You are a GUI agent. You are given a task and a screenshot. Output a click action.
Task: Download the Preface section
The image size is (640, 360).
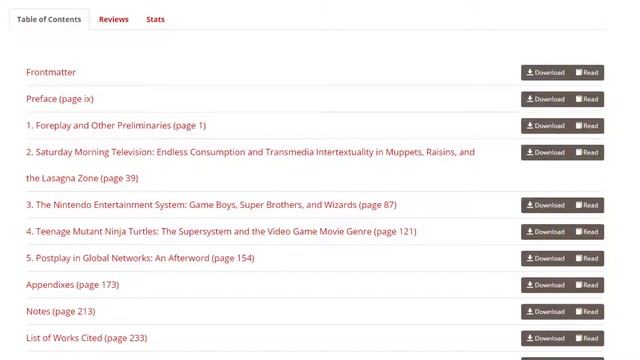545,99
